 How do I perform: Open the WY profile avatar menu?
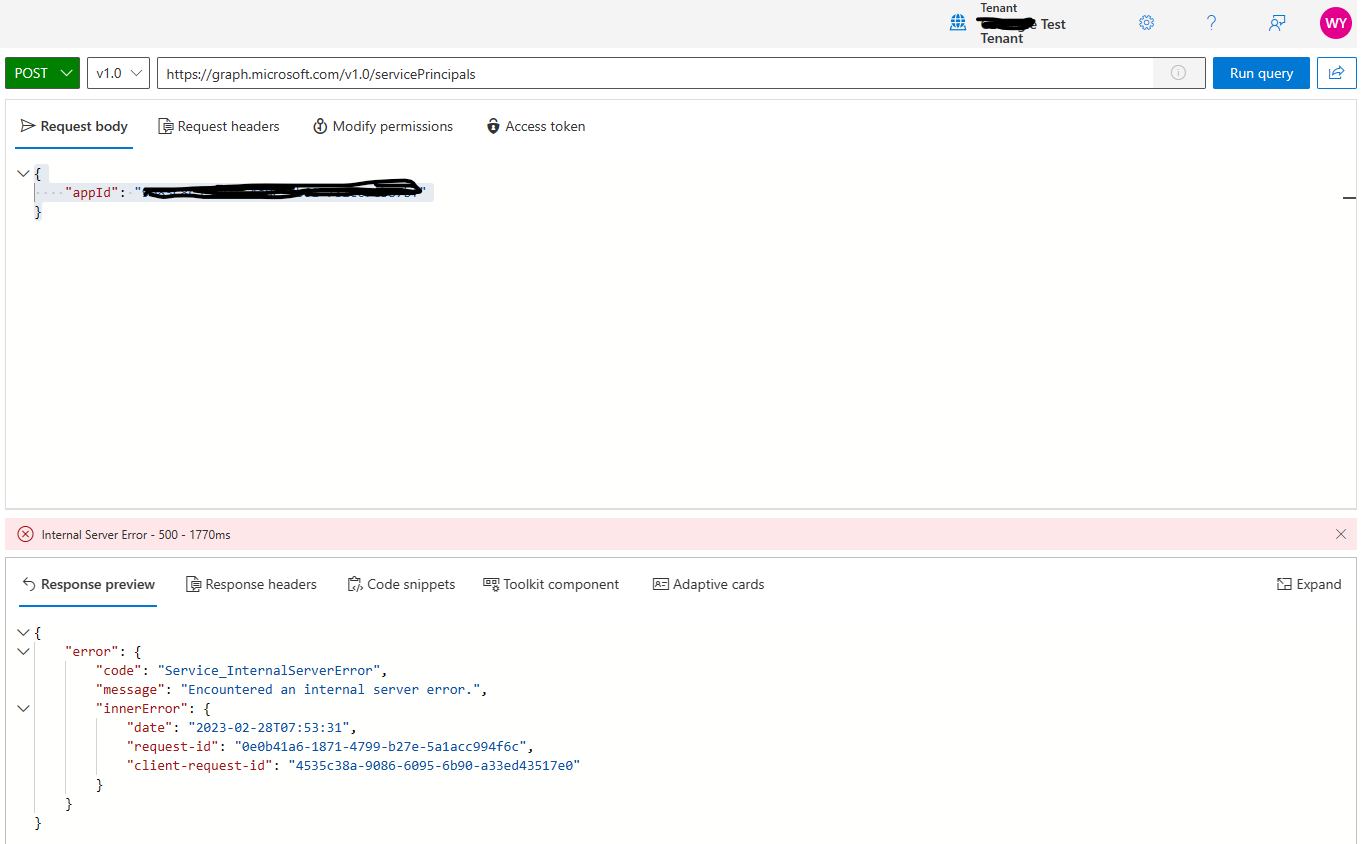click(x=1336, y=22)
